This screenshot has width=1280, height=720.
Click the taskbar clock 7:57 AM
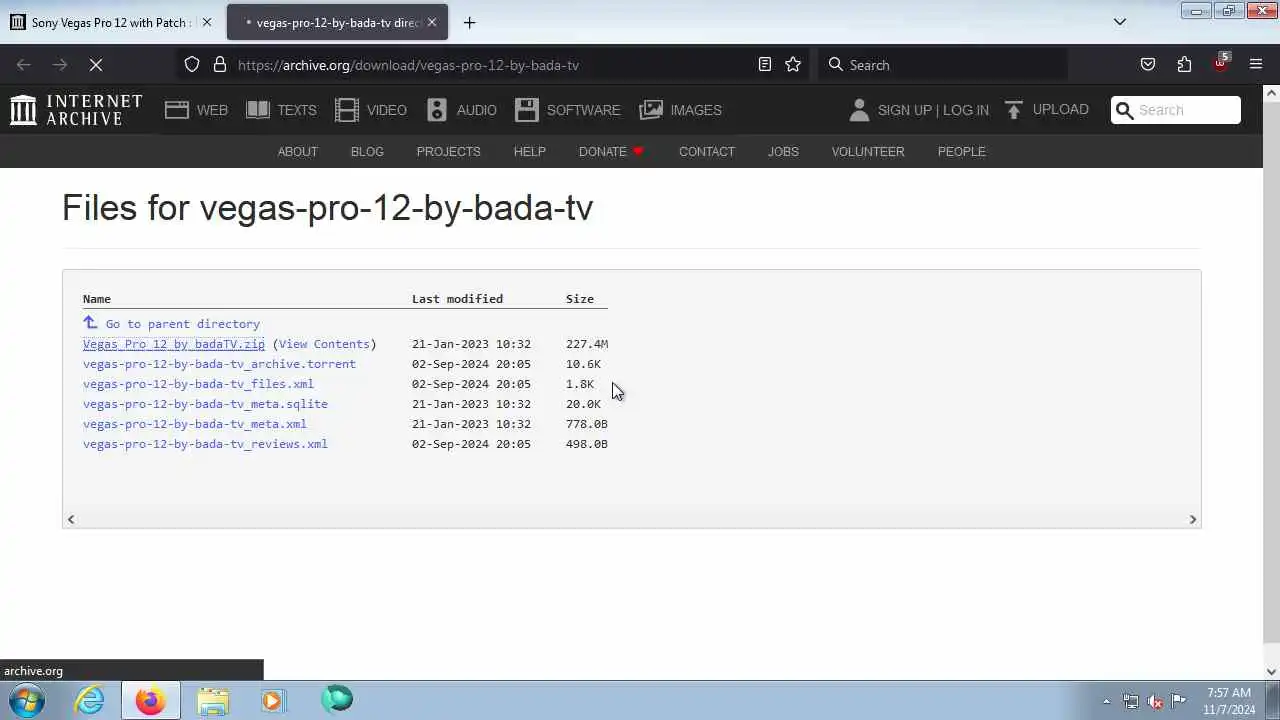1229,692
